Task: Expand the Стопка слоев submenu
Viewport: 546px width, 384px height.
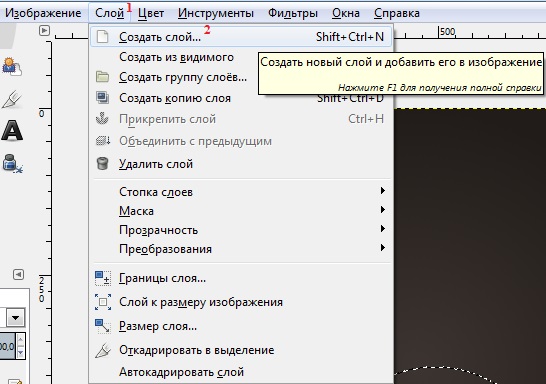Action: click(241, 191)
